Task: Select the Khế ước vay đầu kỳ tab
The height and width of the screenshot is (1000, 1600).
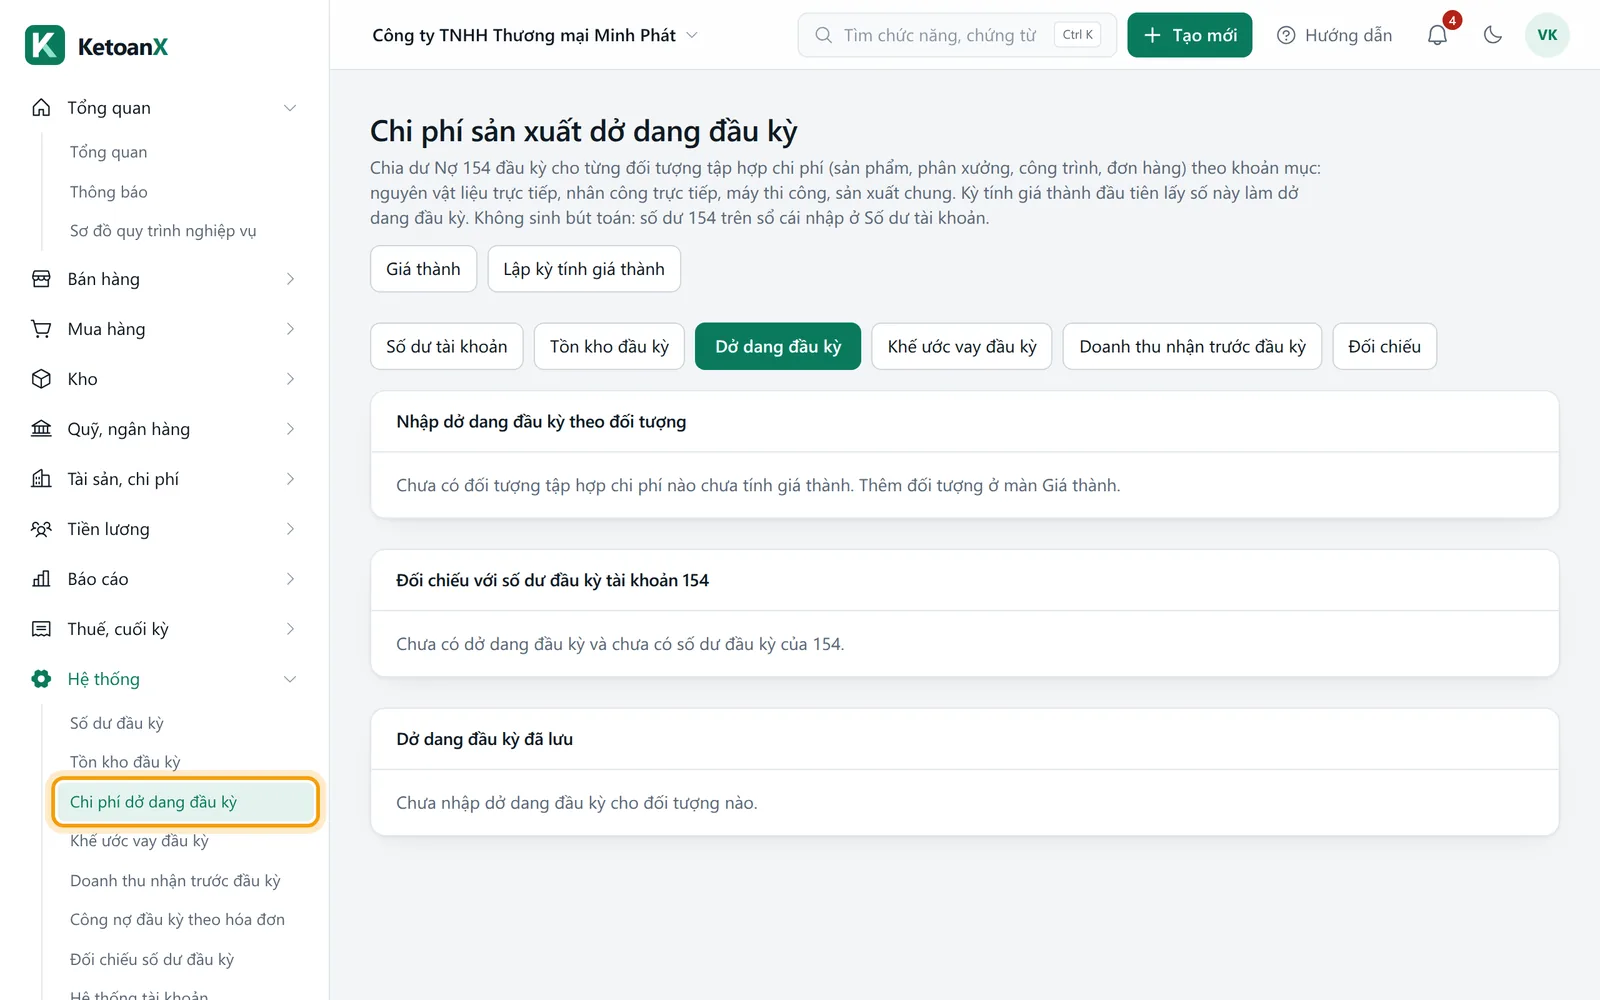Action: (962, 346)
